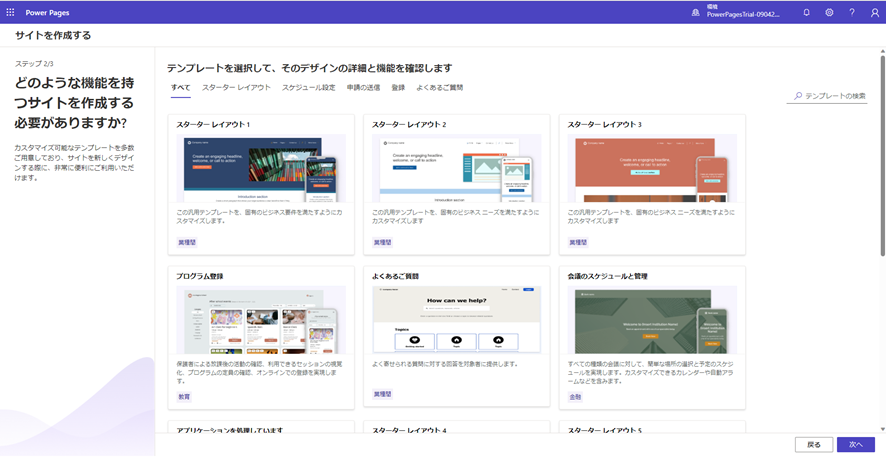Open the help question mark
Screen dimensions: 886x457
(852, 12)
